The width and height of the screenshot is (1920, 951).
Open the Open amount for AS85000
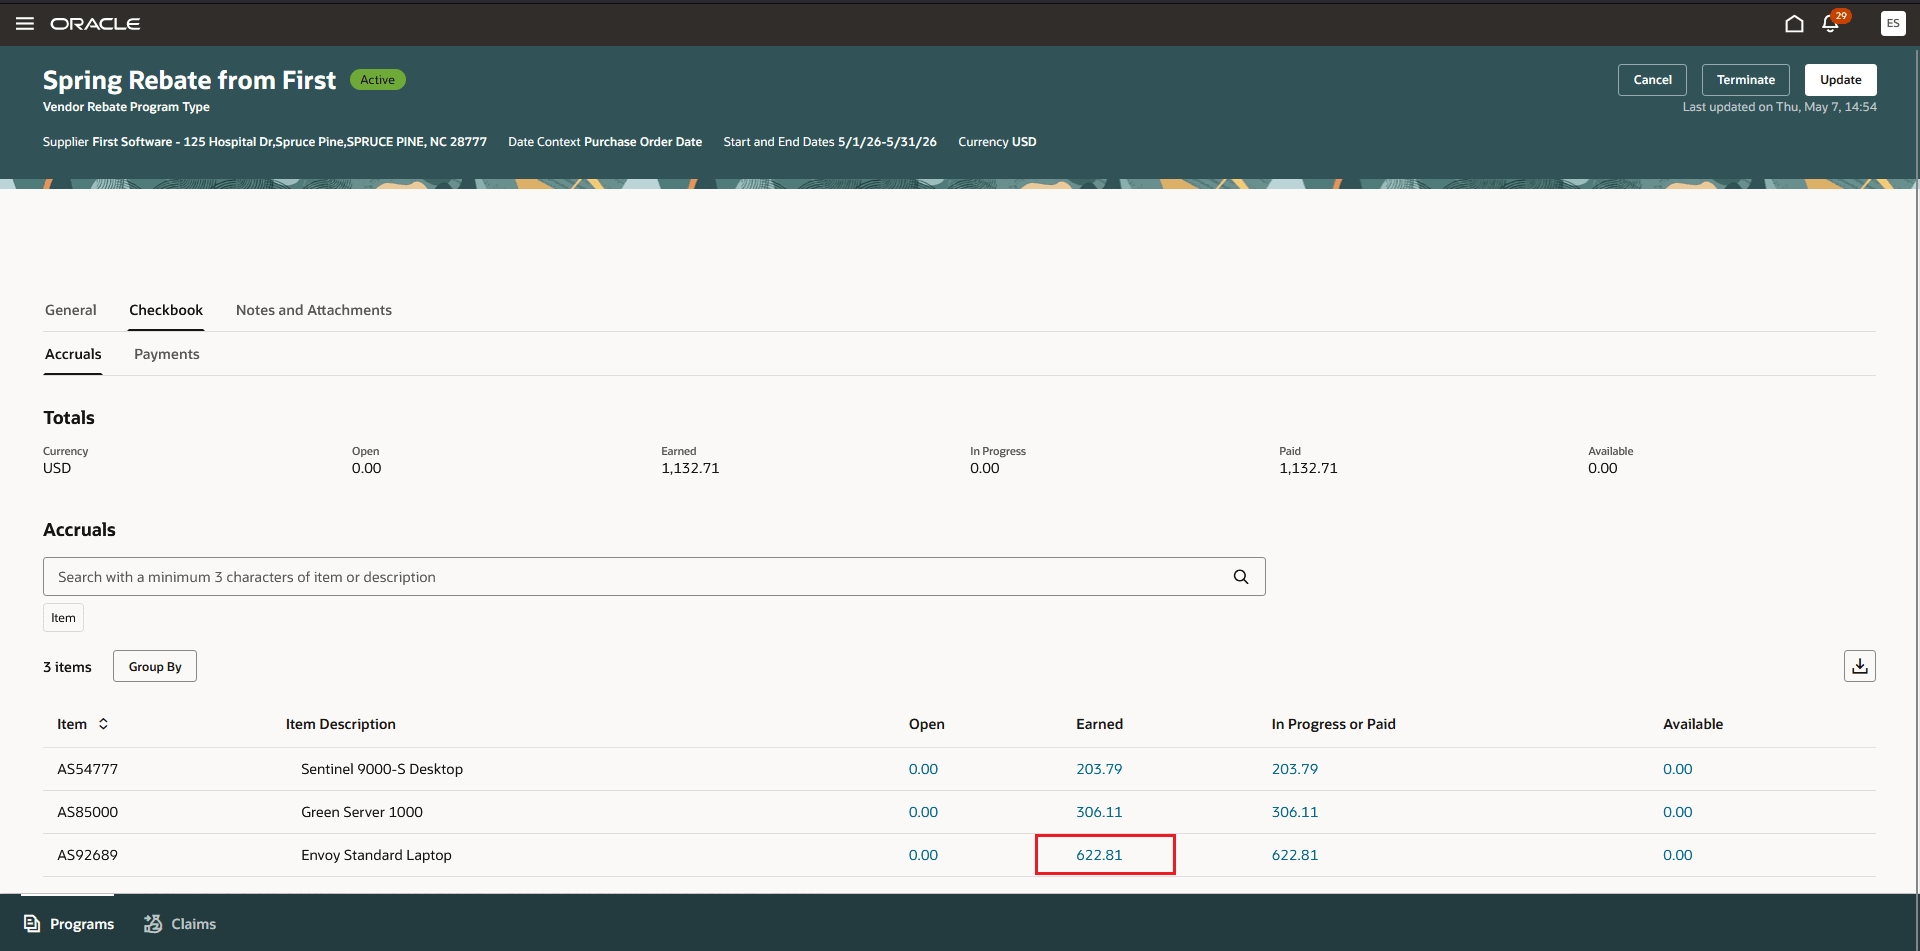pos(923,812)
